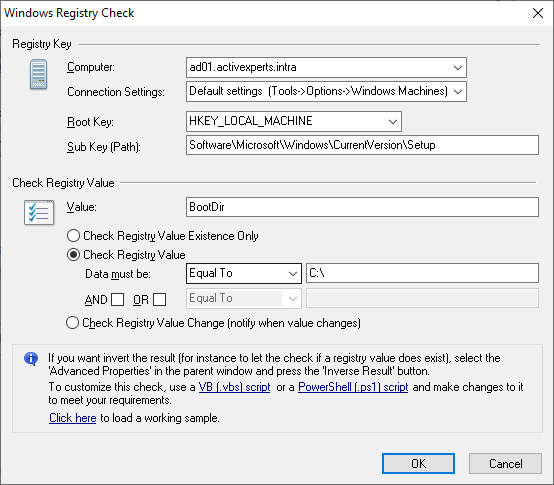Close the Windows Registry Check dialog
This screenshot has width=554, height=485.
point(538,13)
